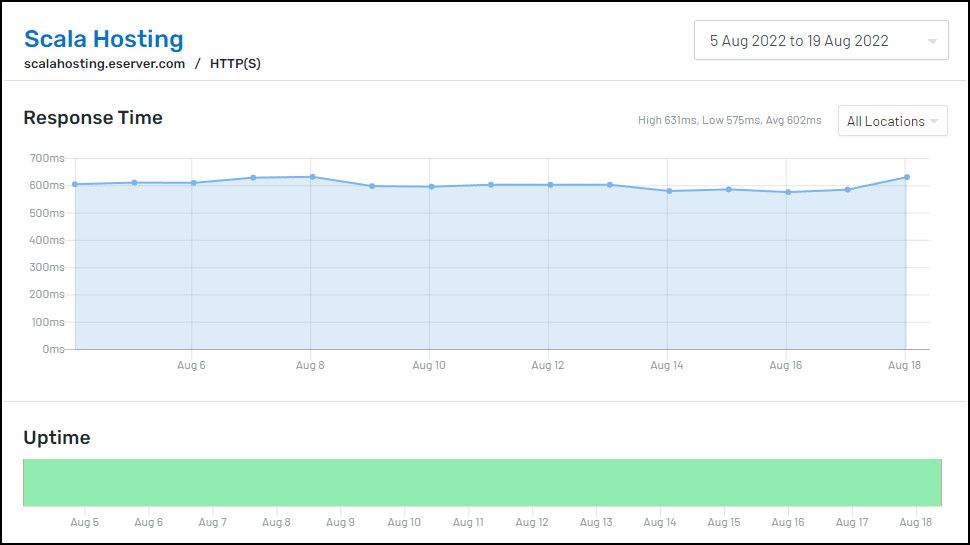Click the data point at Aug 6 on the chart
Viewport: 970px width, 545px height.
tap(194, 183)
